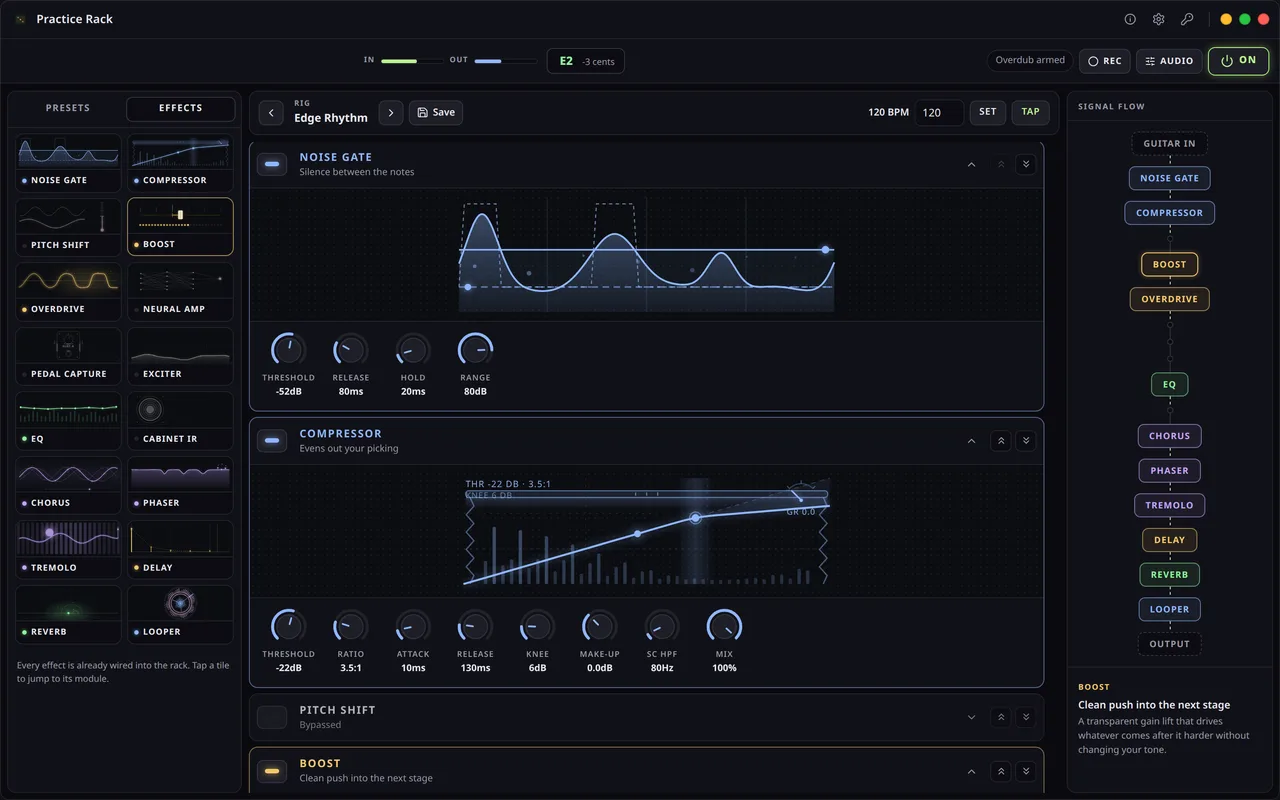Select the Phaser tile in Effects list
Viewport: 1280px width, 800px height.
point(180,485)
